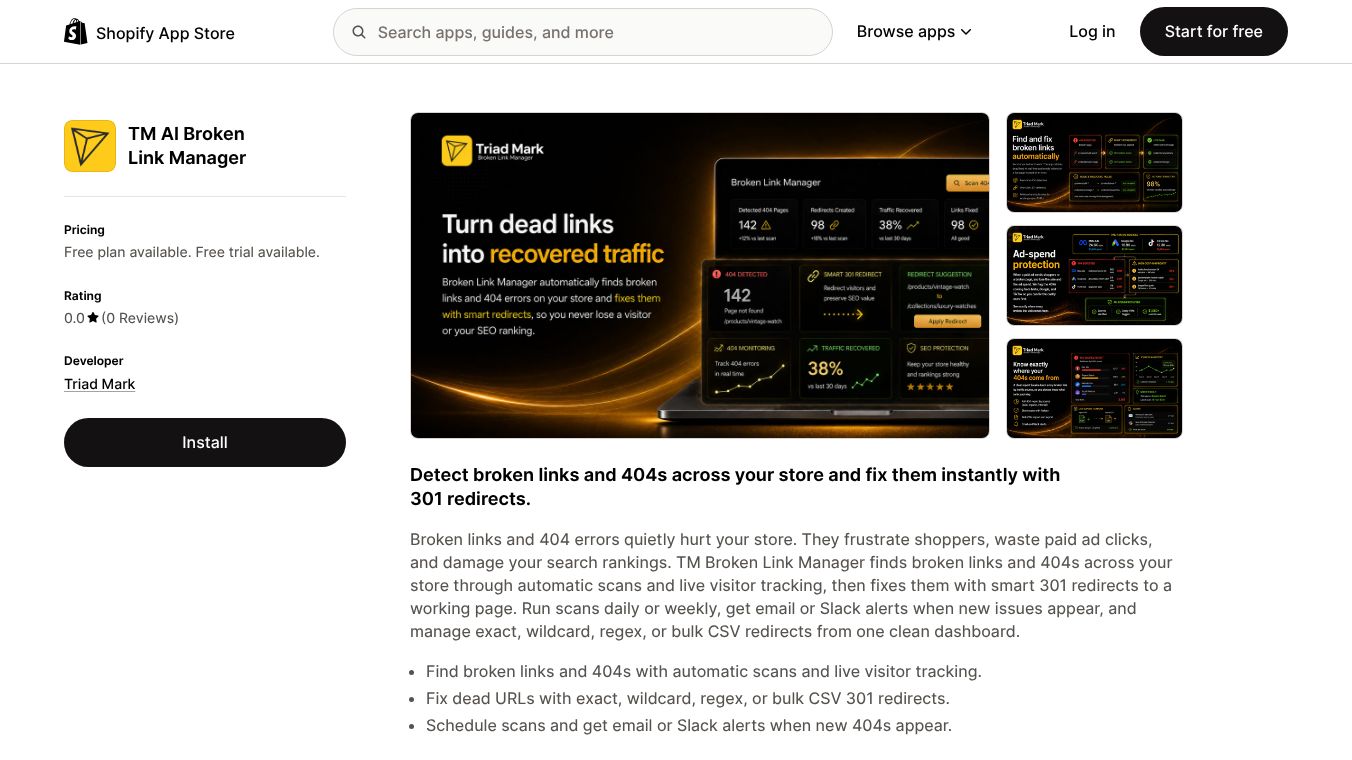Click the Install button

click(205, 442)
